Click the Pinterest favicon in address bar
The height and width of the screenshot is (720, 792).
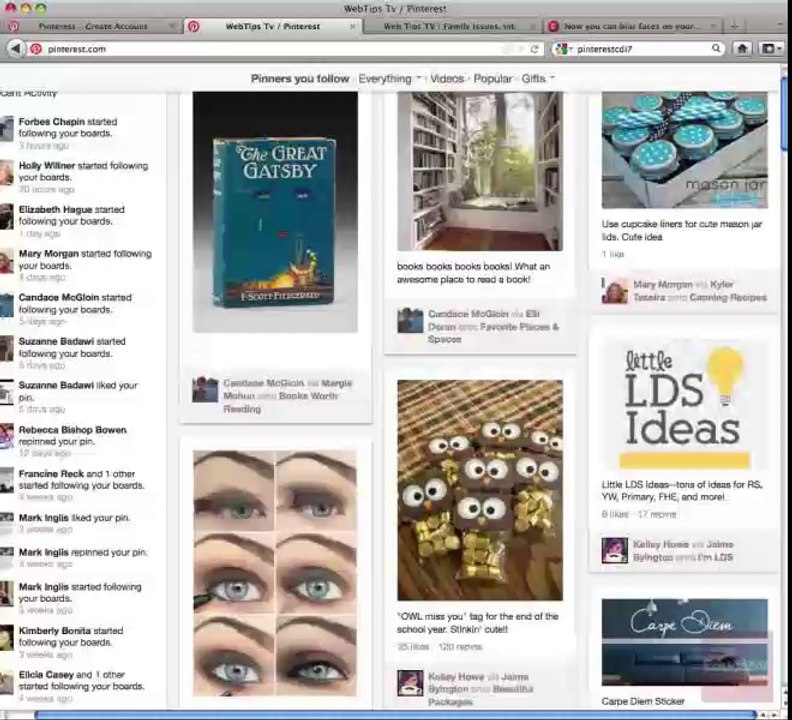click(35, 49)
